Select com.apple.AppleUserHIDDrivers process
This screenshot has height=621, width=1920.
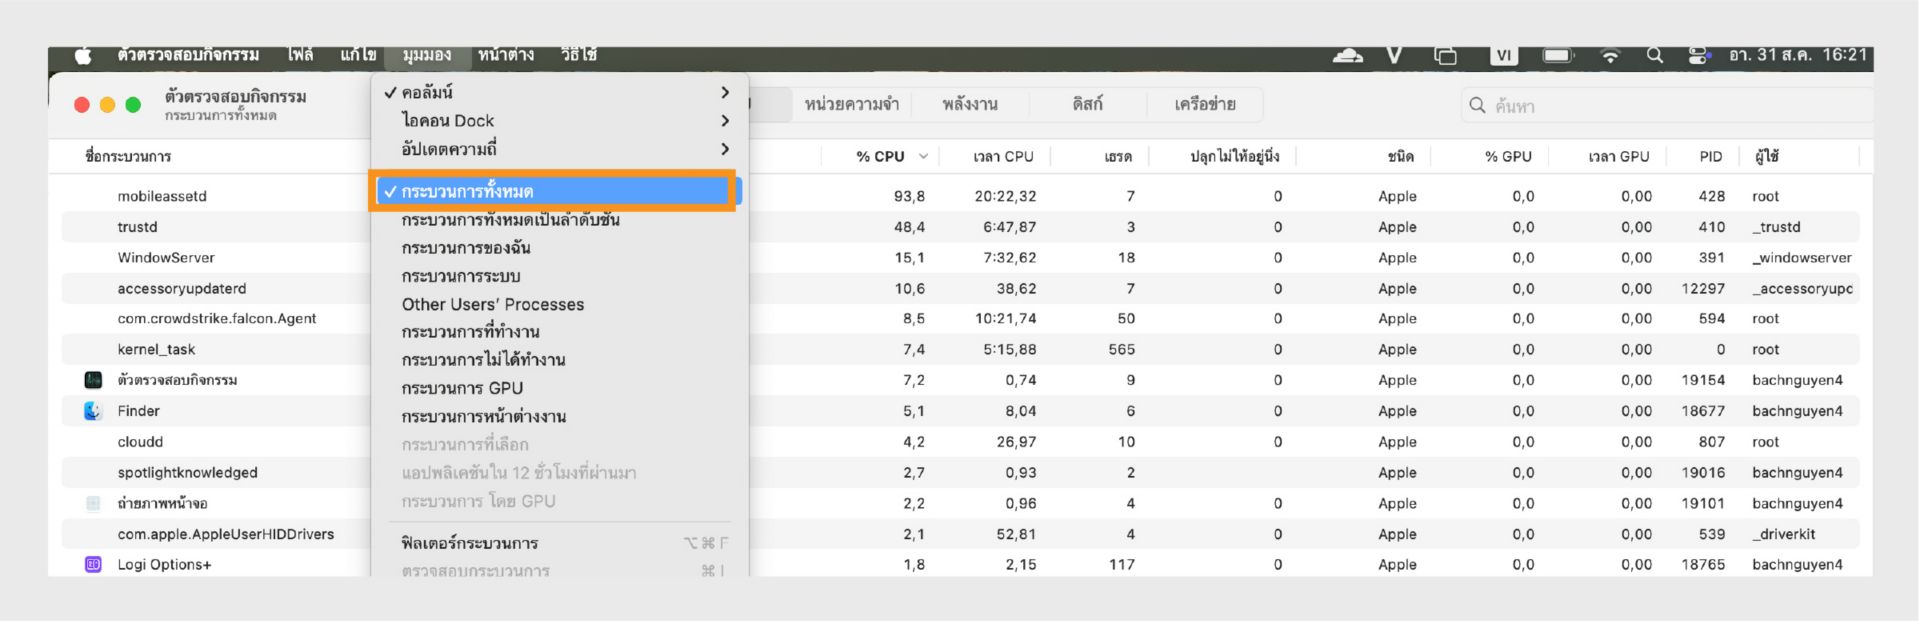[x=960, y=534]
